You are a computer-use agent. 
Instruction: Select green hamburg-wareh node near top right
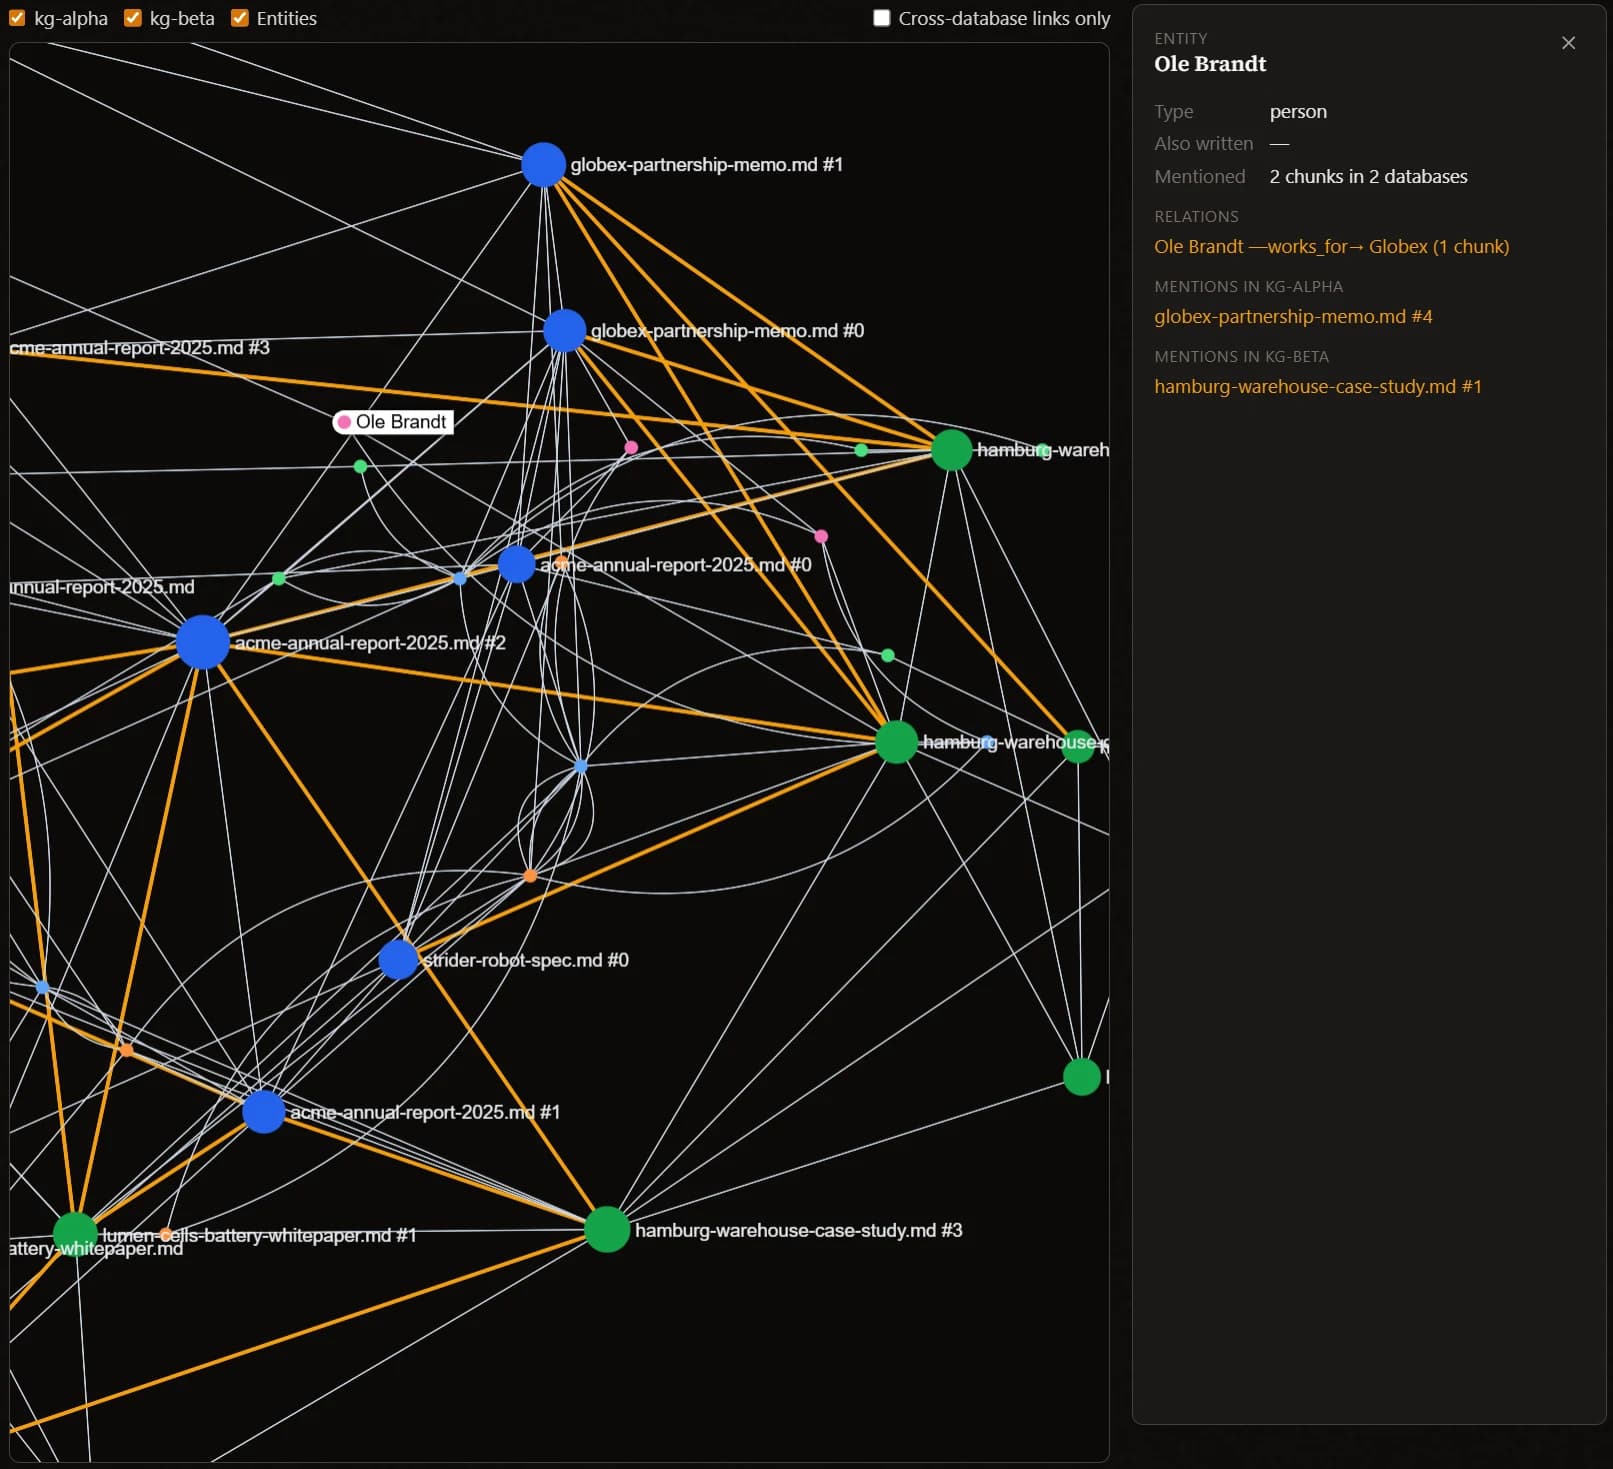point(951,450)
